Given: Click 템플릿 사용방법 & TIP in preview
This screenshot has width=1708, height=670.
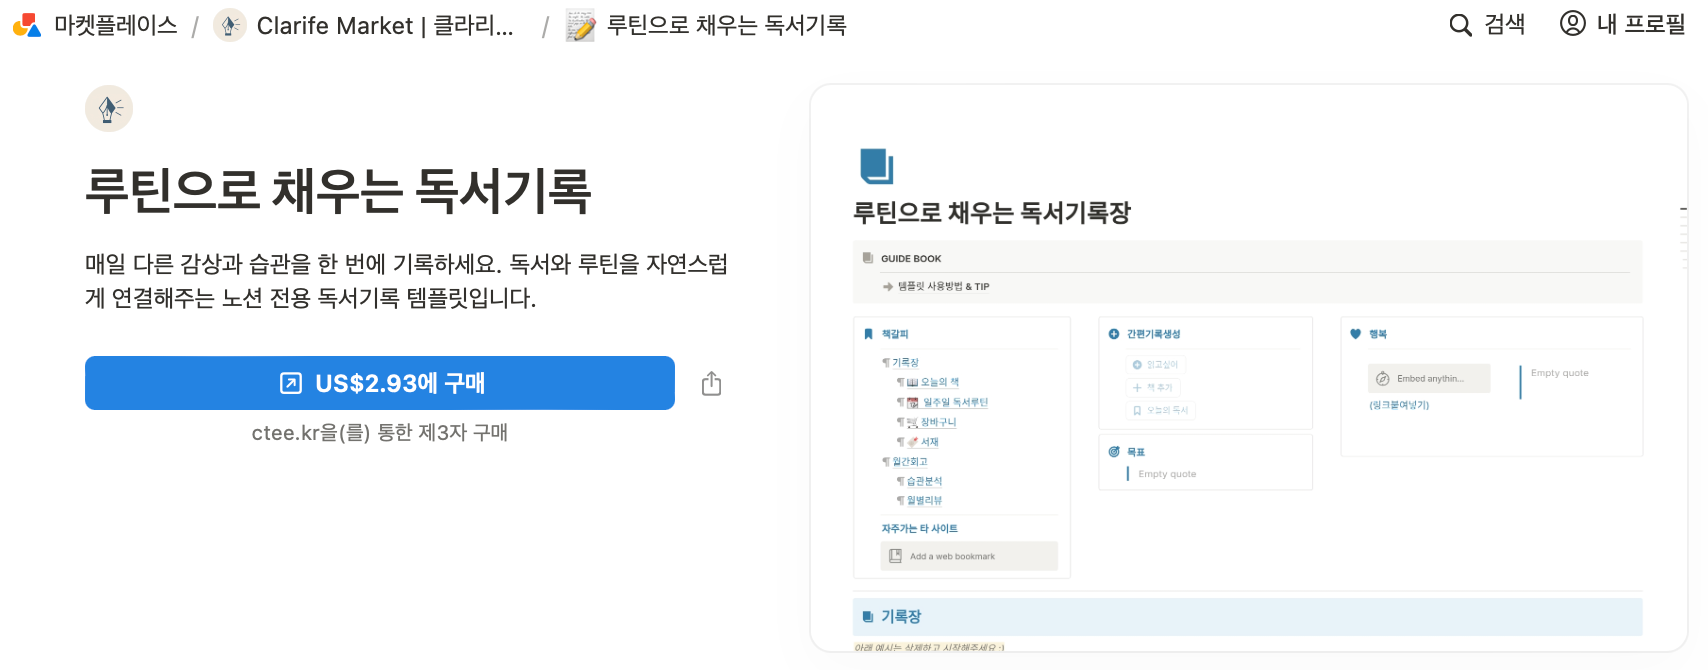Looking at the screenshot, I should 943,286.
